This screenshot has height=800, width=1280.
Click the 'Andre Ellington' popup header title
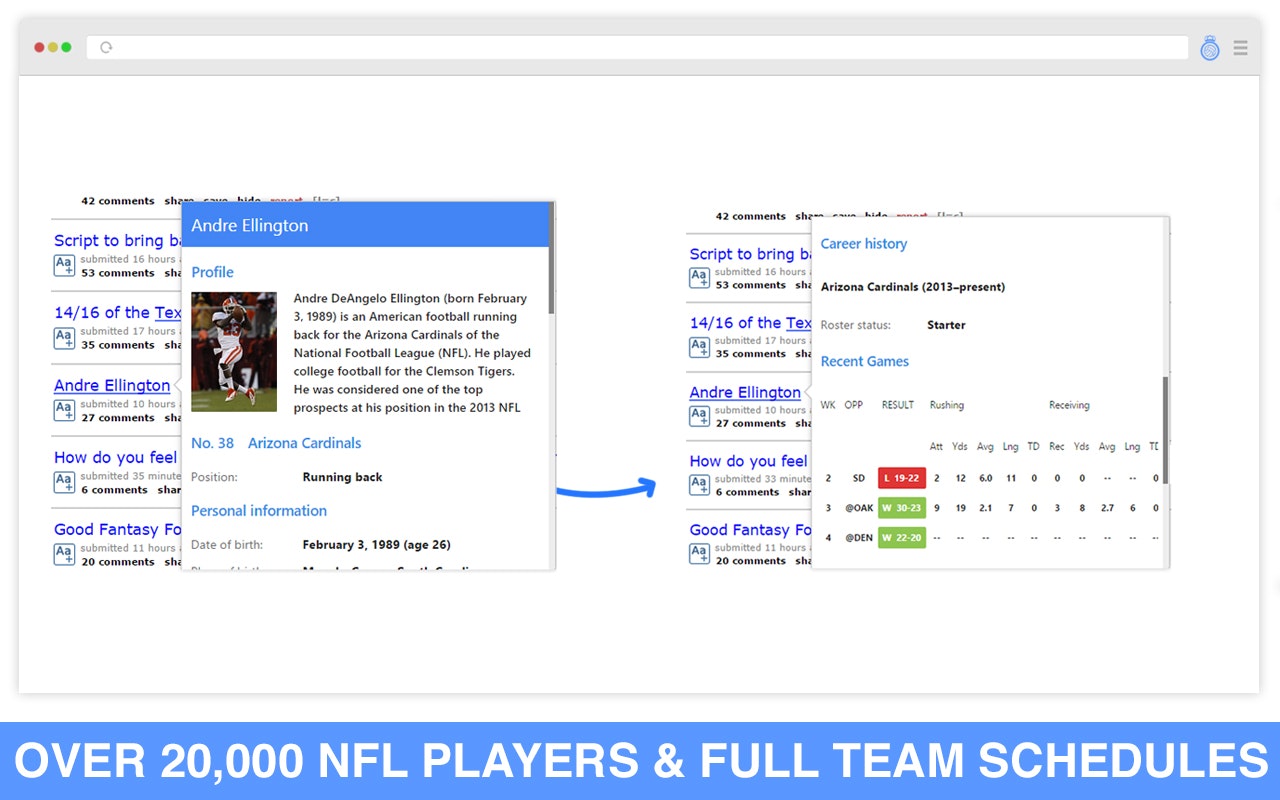(250, 225)
